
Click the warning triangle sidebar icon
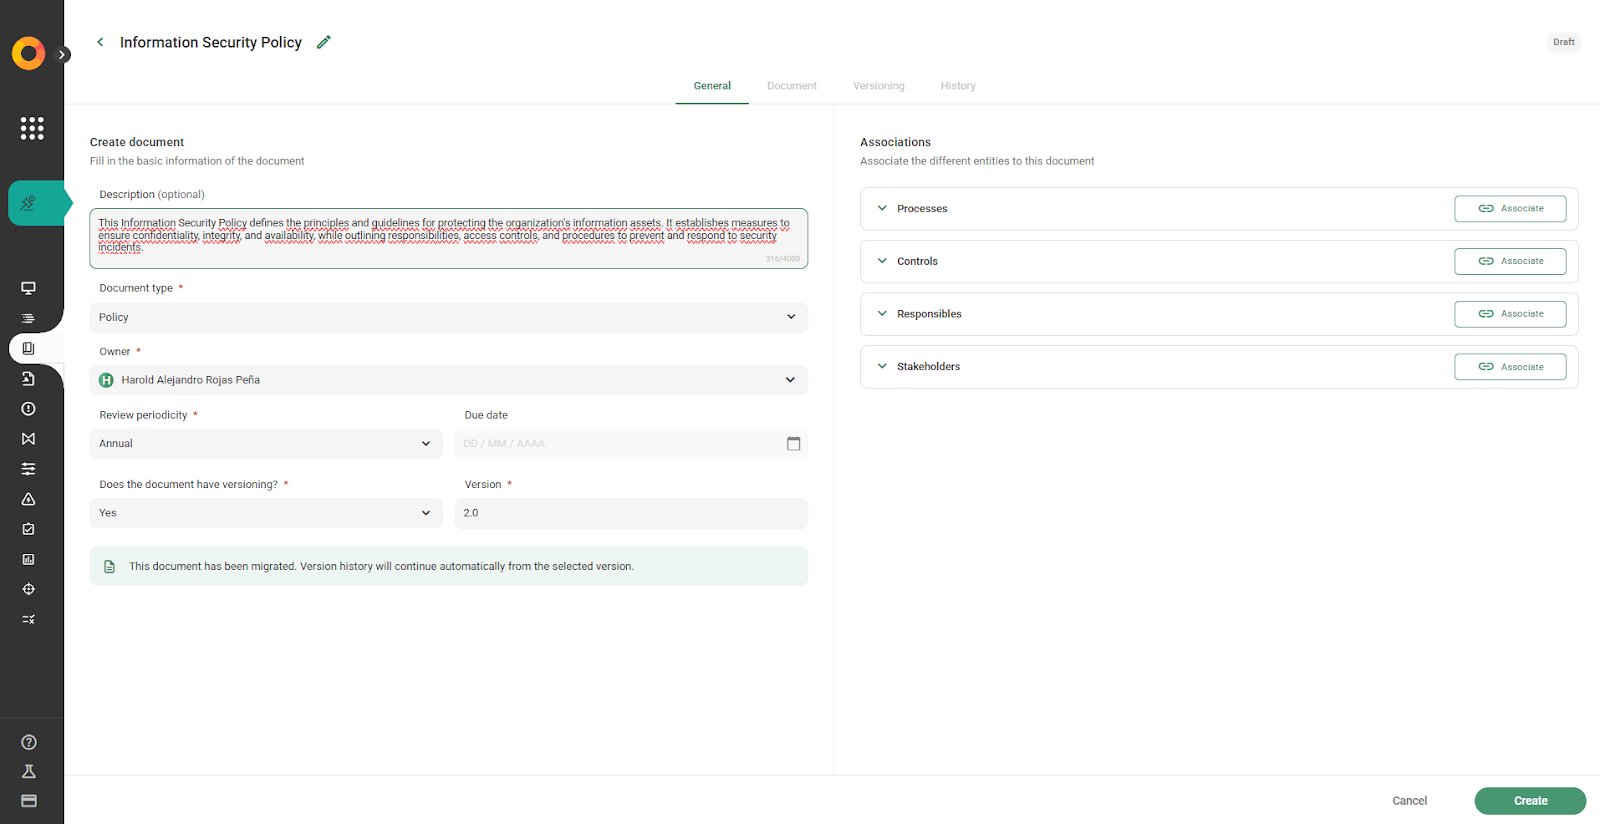29,499
